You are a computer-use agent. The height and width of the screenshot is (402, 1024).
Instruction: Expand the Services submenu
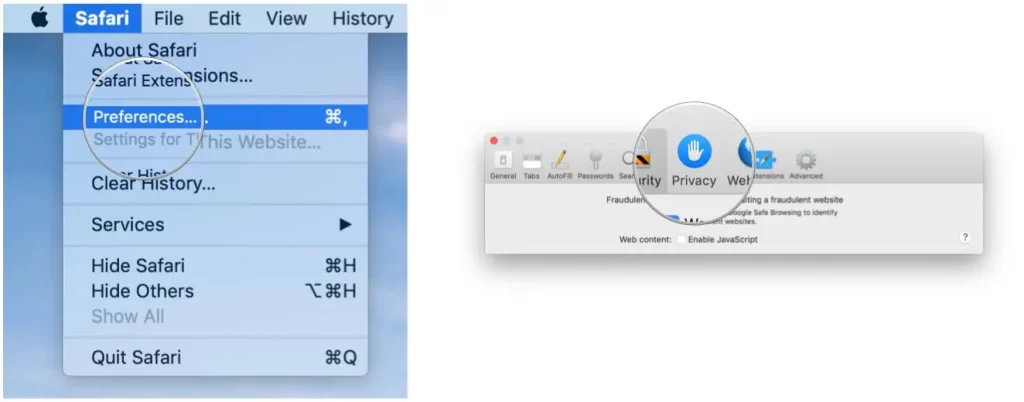(x=216, y=224)
